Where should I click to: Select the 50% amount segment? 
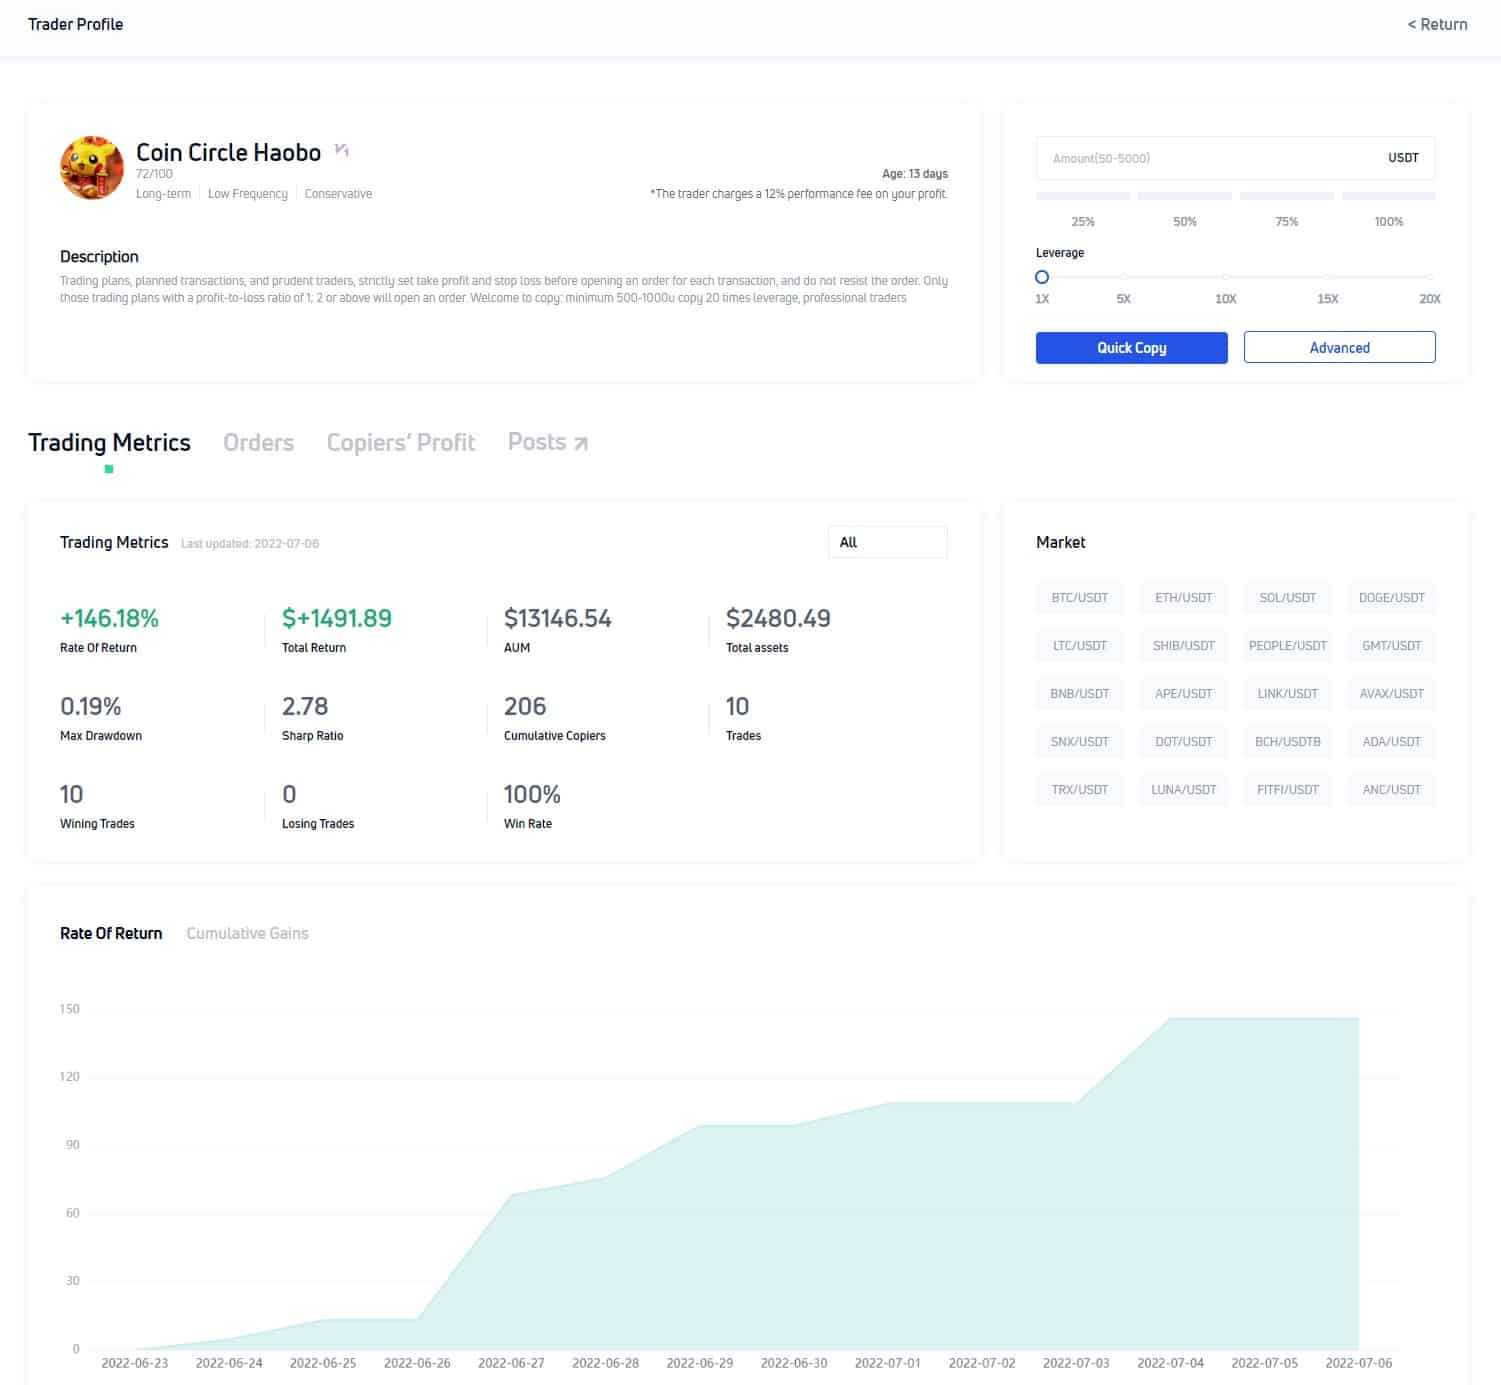[1185, 197]
